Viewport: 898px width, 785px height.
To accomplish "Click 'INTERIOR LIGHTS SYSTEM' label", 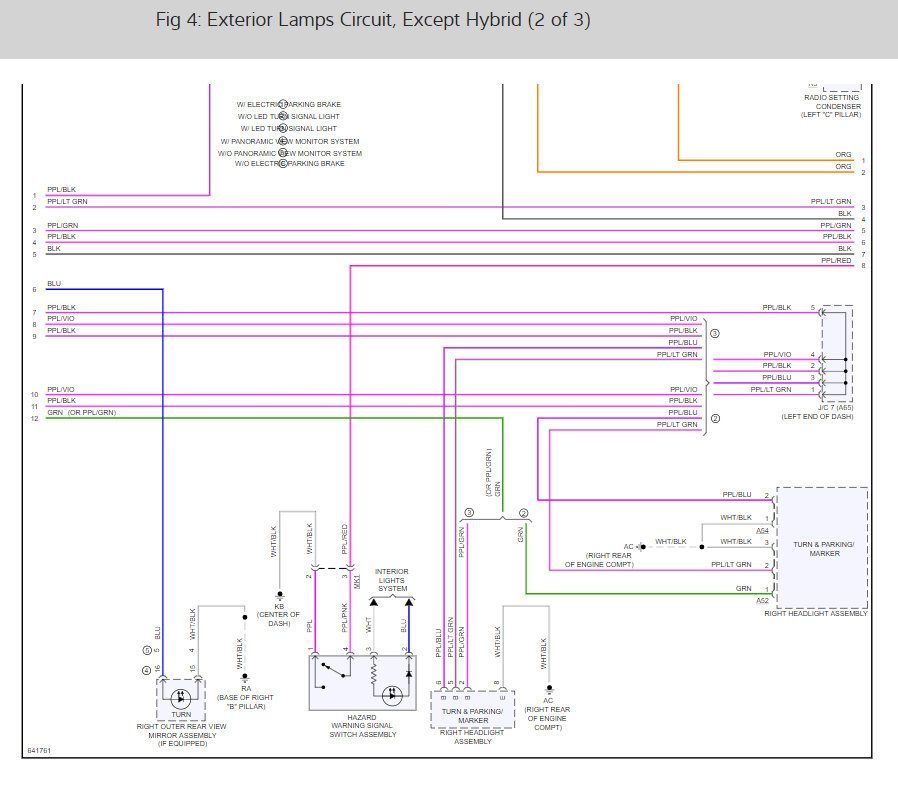I will point(392,580).
